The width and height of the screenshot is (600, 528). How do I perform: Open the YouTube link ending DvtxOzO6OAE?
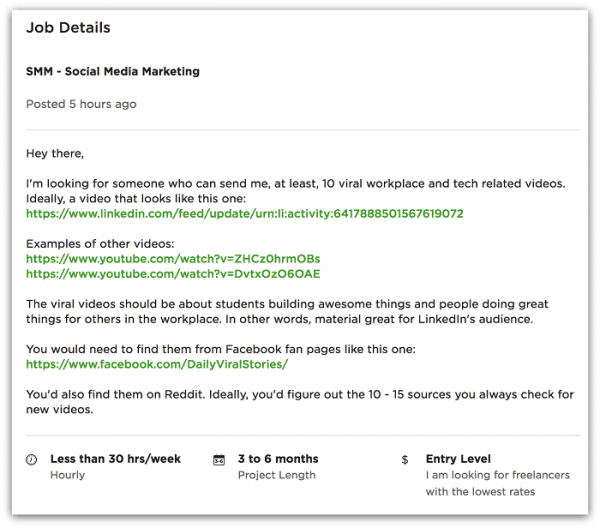click(x=173, y=274)
